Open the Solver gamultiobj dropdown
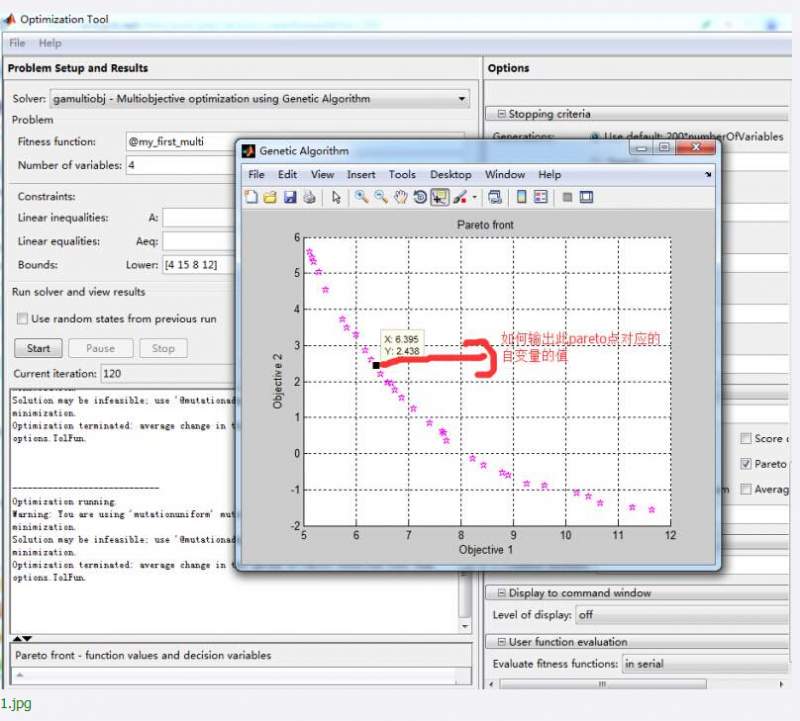The height and width of the screenshot is (721, 800). [260, 98]
